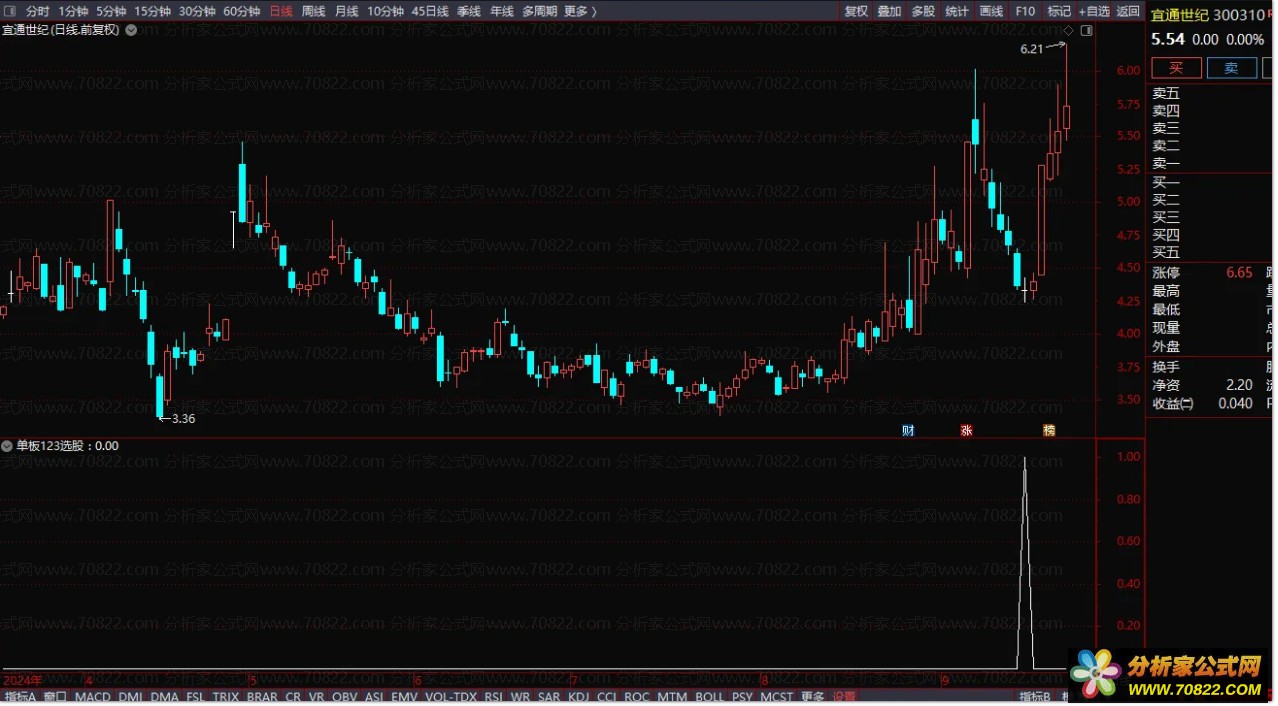Open the red 设置 indicator settings

tap(845, 697)
